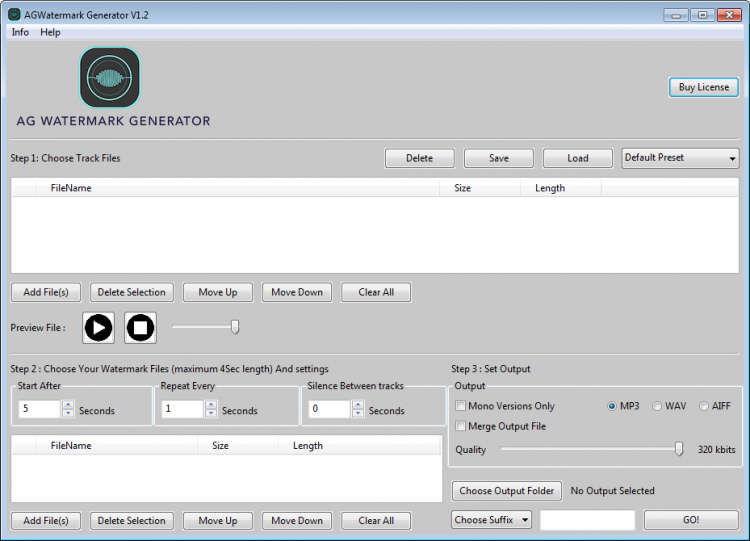750x541 pixels.
Task: Move Up in watermark files section
Action: (x=218, y=520)
